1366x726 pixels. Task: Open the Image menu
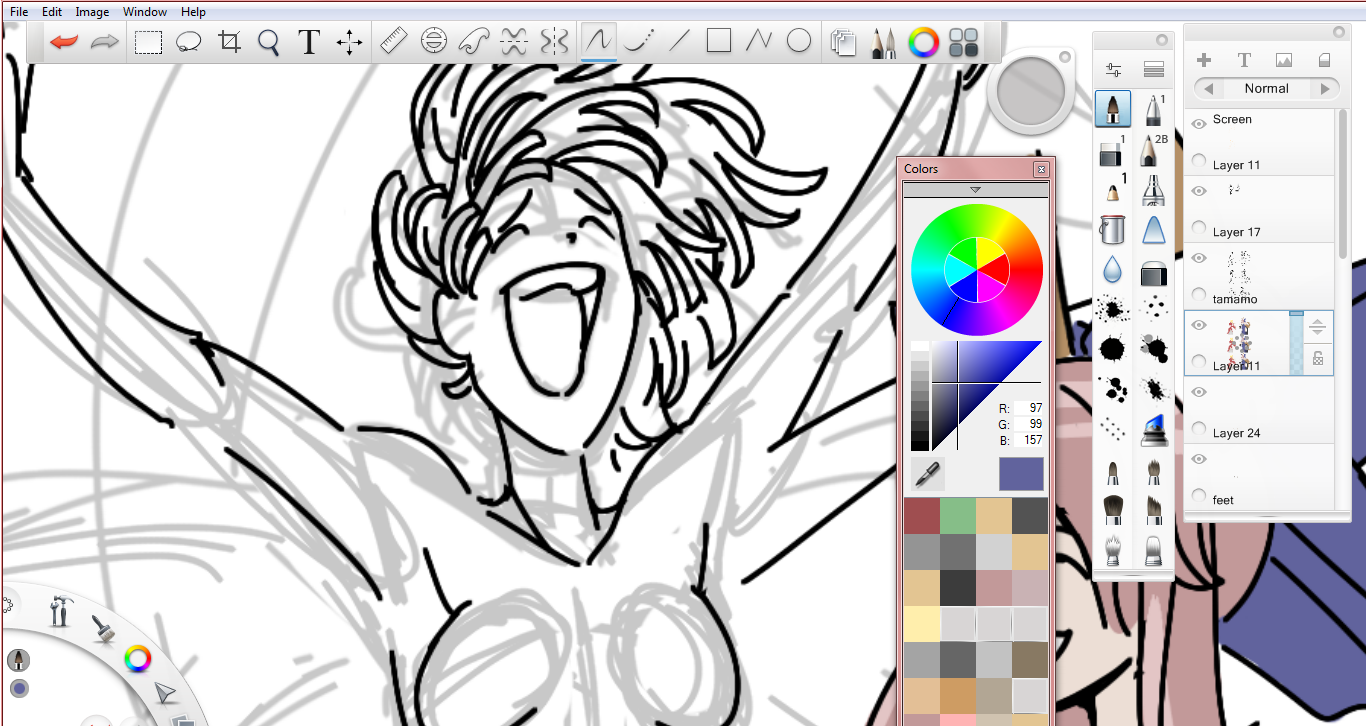pos(92,12)
